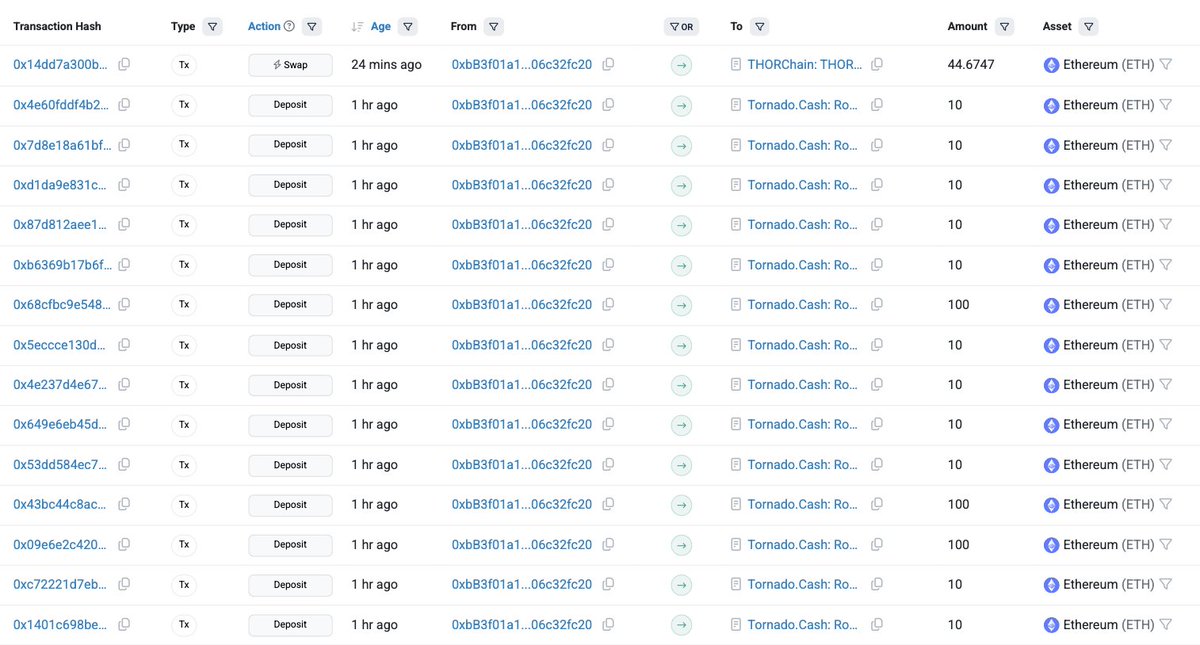Open the Asset column filter dropdown
This screenshot has height=645, width=1200.
click(x=1088, y=27)
